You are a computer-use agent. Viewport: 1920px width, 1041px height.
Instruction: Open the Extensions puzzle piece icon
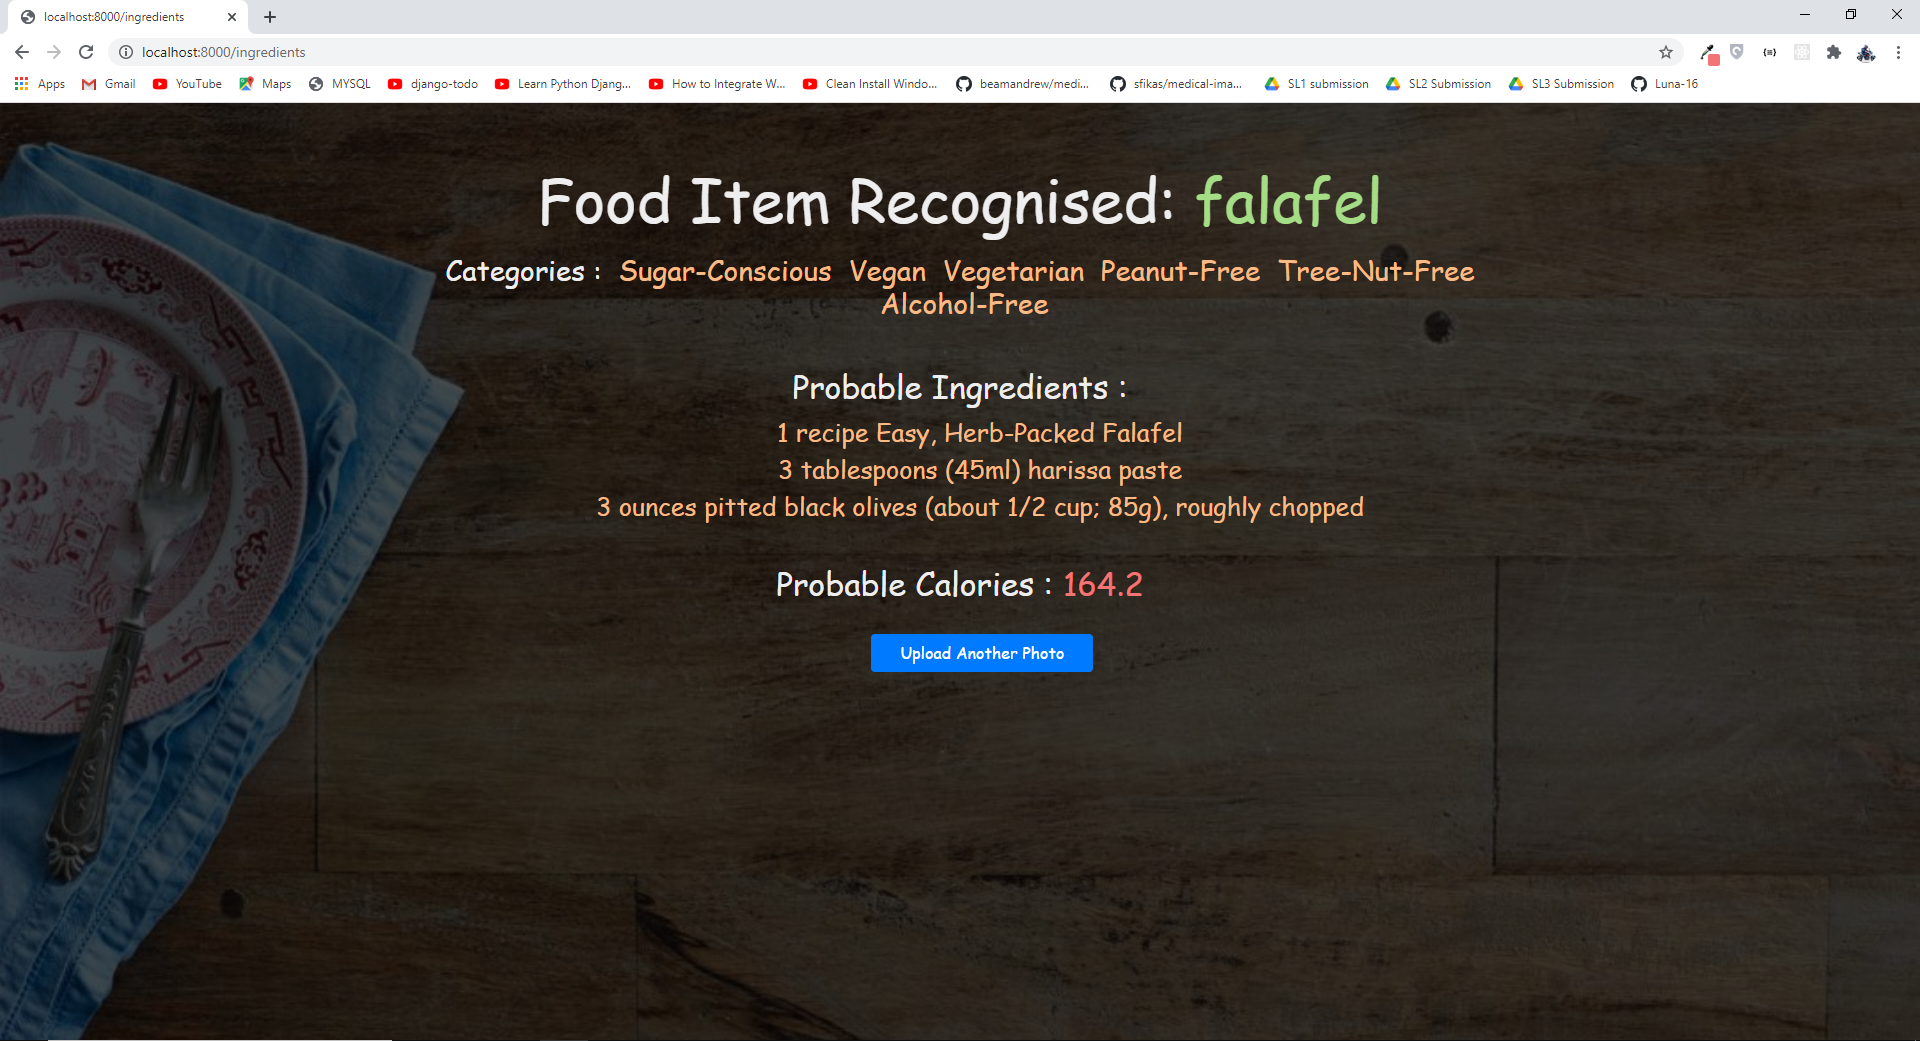[x=1833, y=52]
